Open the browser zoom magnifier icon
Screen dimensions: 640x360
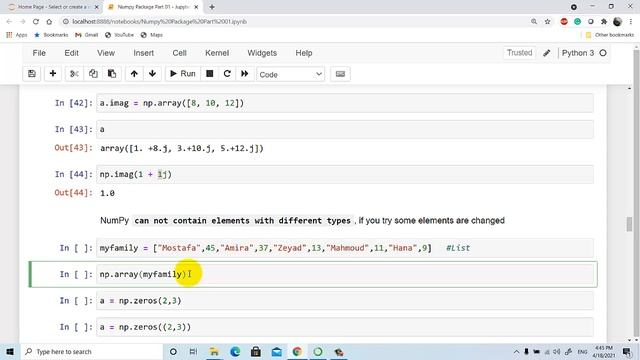click(534, 22)
